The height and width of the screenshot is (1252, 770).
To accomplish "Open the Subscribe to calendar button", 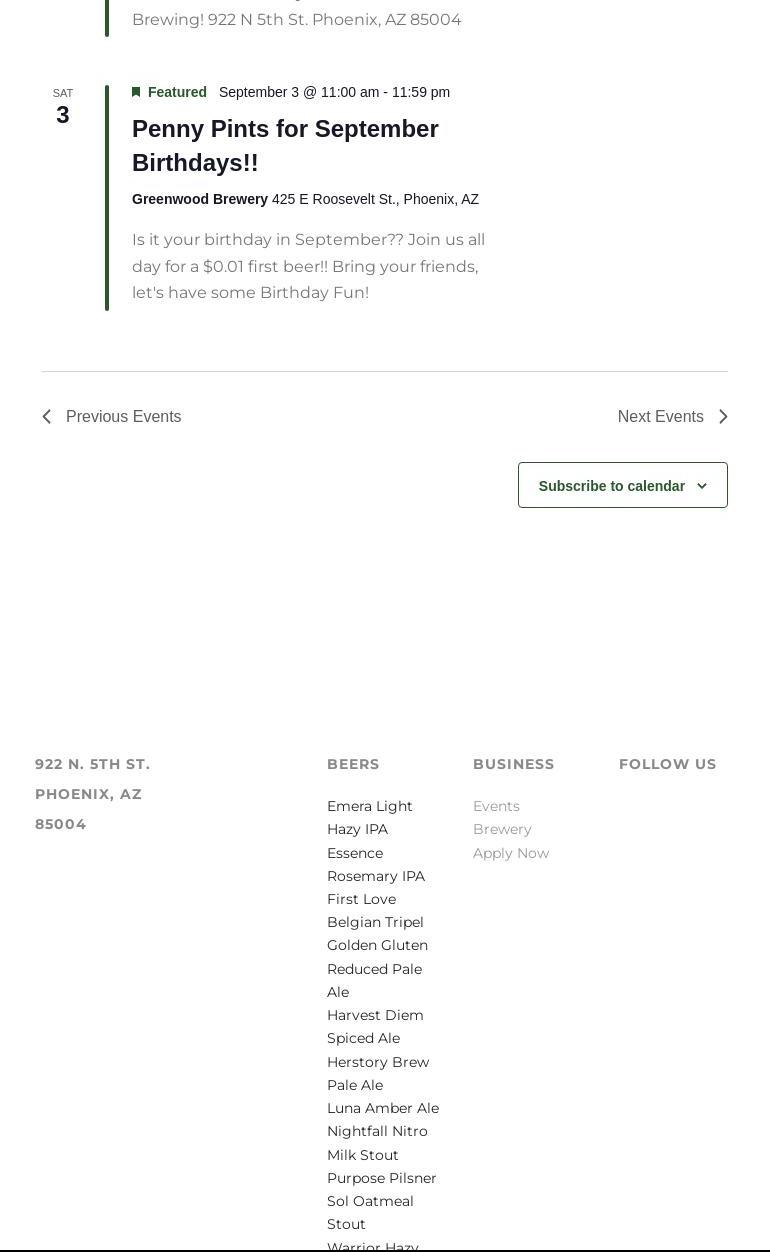I will click(x=612, y=486).
